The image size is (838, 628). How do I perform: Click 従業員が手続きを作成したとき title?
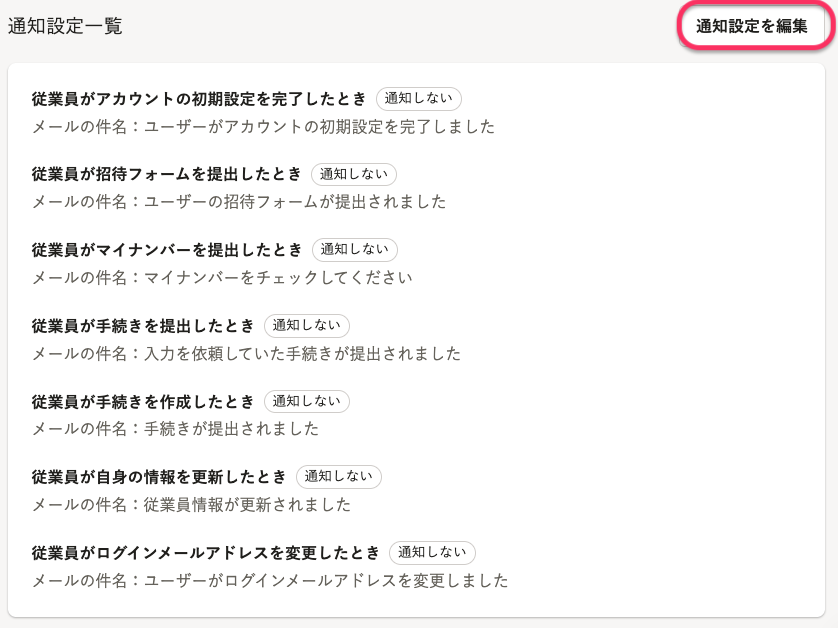pyautogui.click(x=143, y=401)
